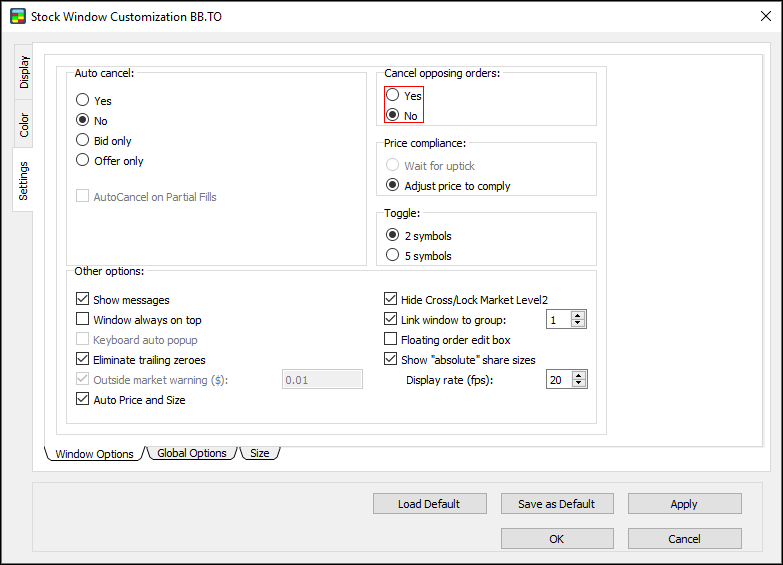Open the Color side tab
Screen dimensions: 783x565
click(x=24, y=125)
